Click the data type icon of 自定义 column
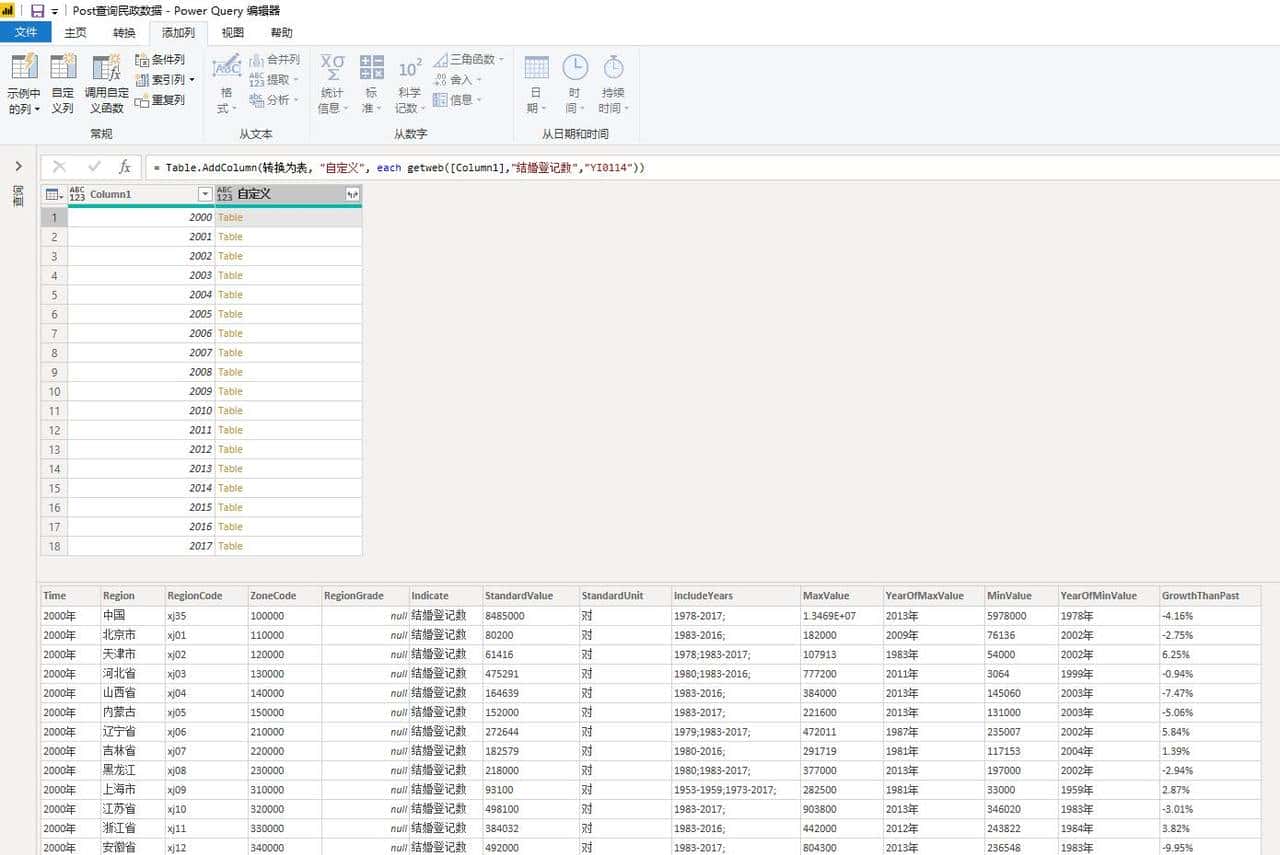 click(224, 194)
